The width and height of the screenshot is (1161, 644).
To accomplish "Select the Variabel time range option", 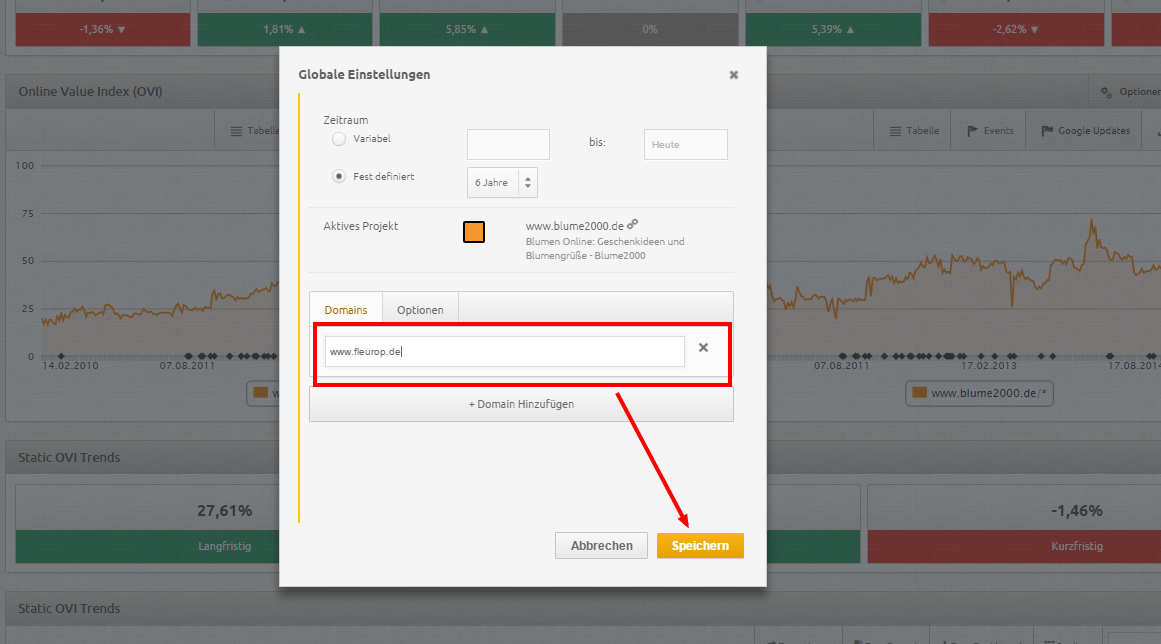I will click(339, 139).
